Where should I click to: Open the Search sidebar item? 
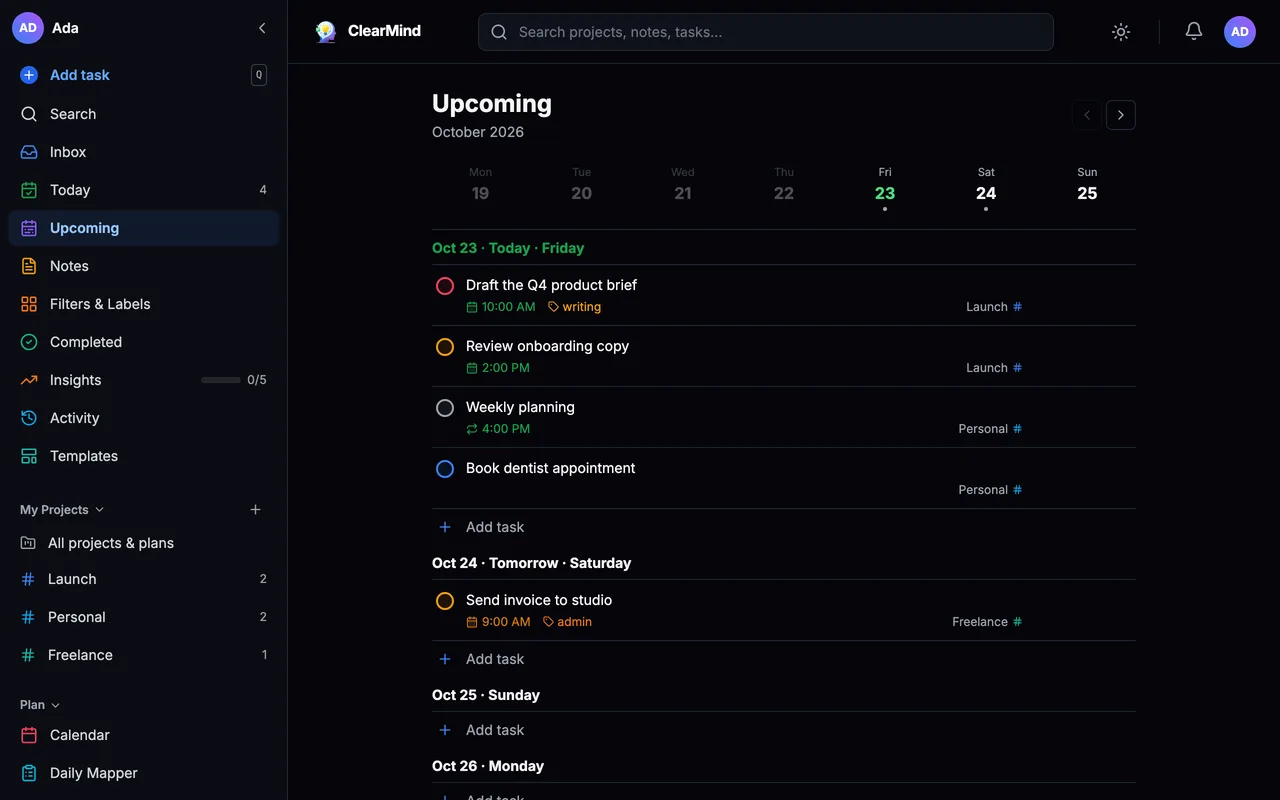click(x=144, y=114)
